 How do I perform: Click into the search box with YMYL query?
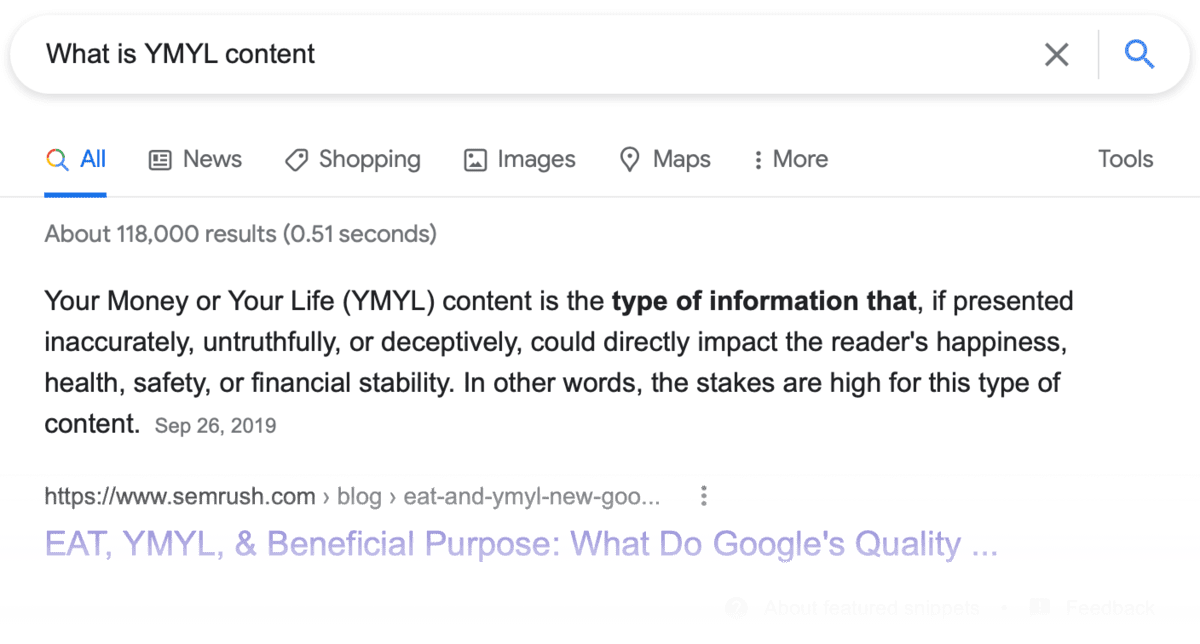point(500,54)
